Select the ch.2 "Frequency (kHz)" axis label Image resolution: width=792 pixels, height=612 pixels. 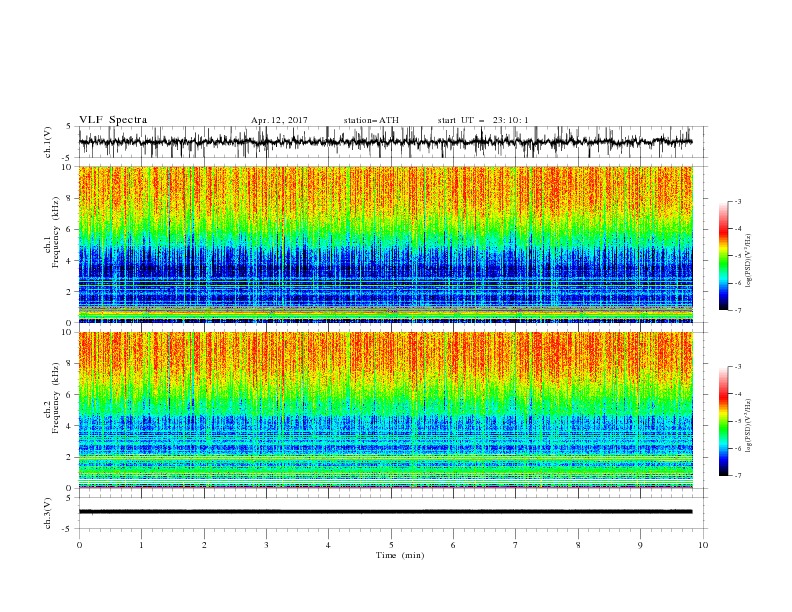click(57, 397)
